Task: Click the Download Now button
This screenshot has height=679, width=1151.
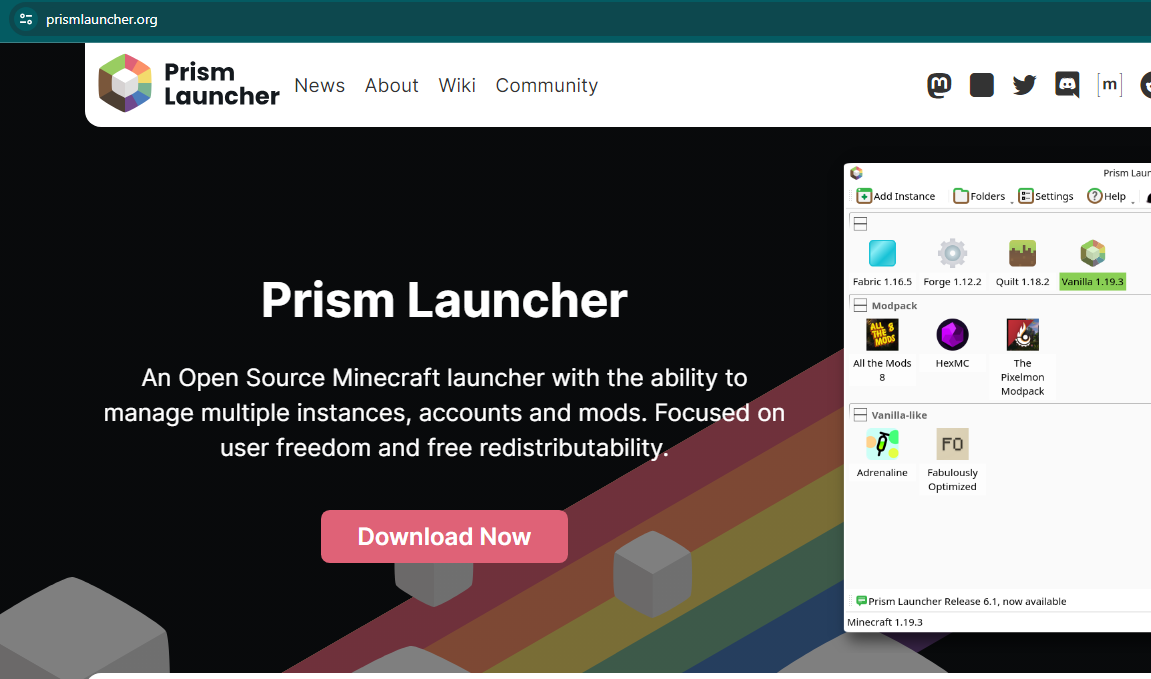Action: pos(444,536)
